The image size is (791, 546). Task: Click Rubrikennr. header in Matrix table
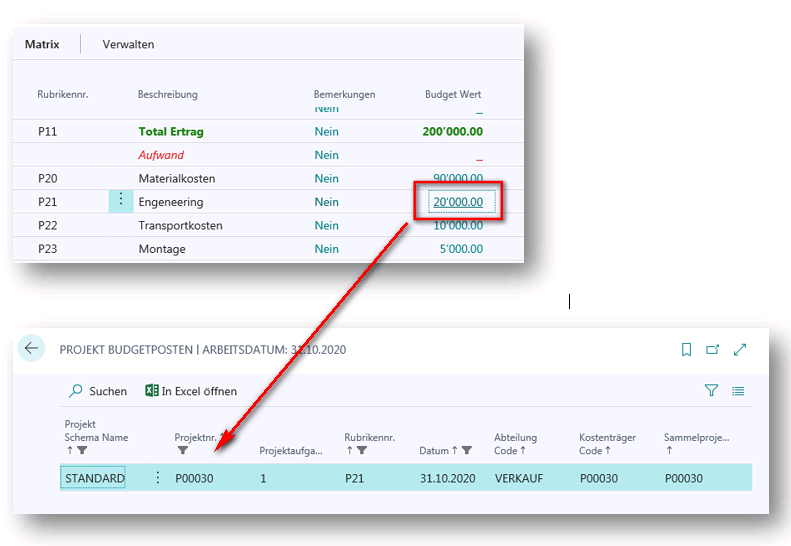(x=63, y=94)
